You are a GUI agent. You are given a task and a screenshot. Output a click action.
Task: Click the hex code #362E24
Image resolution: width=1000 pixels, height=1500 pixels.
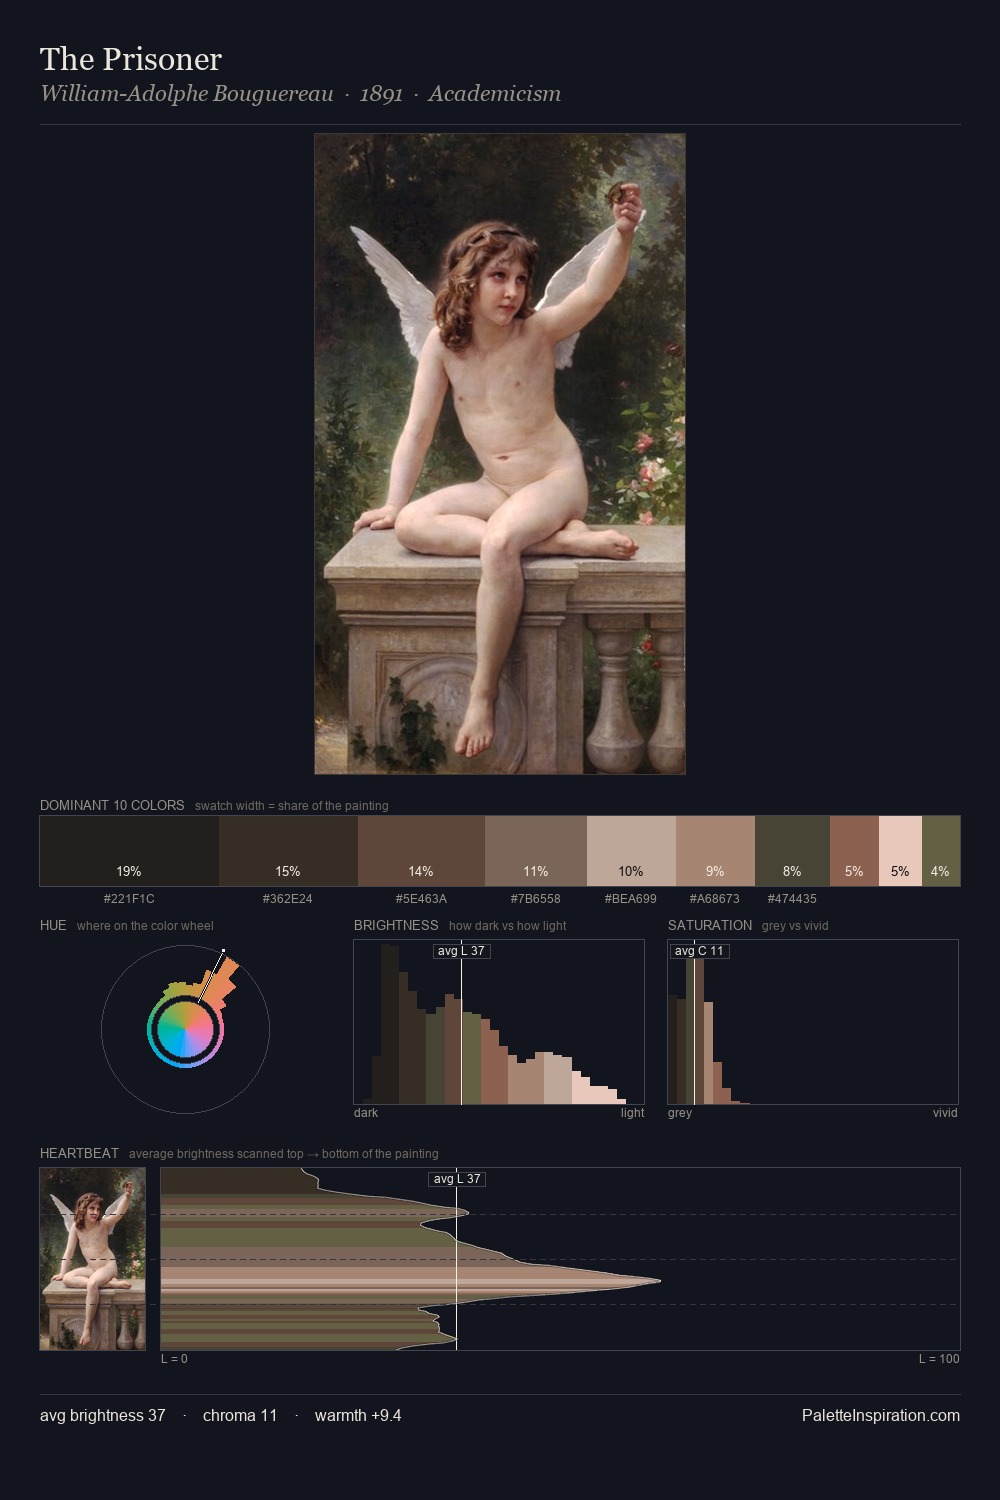pos(288,899)
